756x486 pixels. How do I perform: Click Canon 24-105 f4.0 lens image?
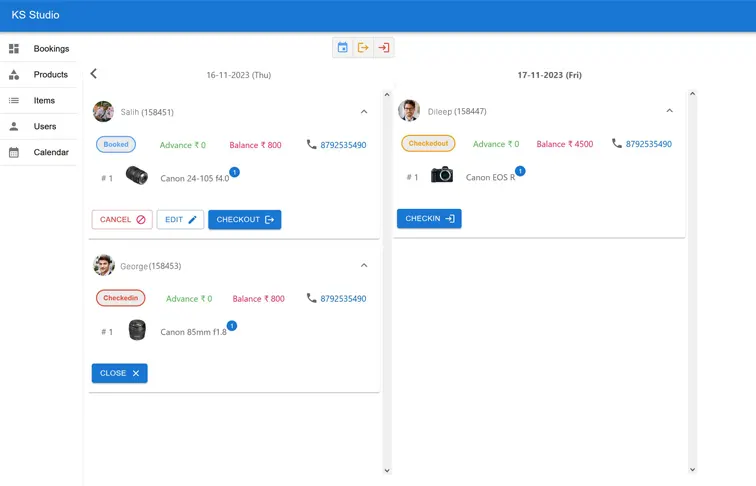click(137, 175)
